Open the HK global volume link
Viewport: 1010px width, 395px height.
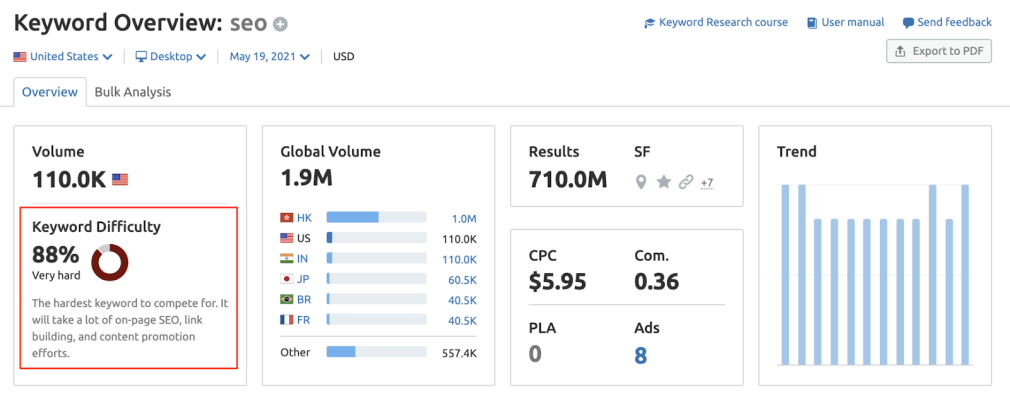(304, 218)
